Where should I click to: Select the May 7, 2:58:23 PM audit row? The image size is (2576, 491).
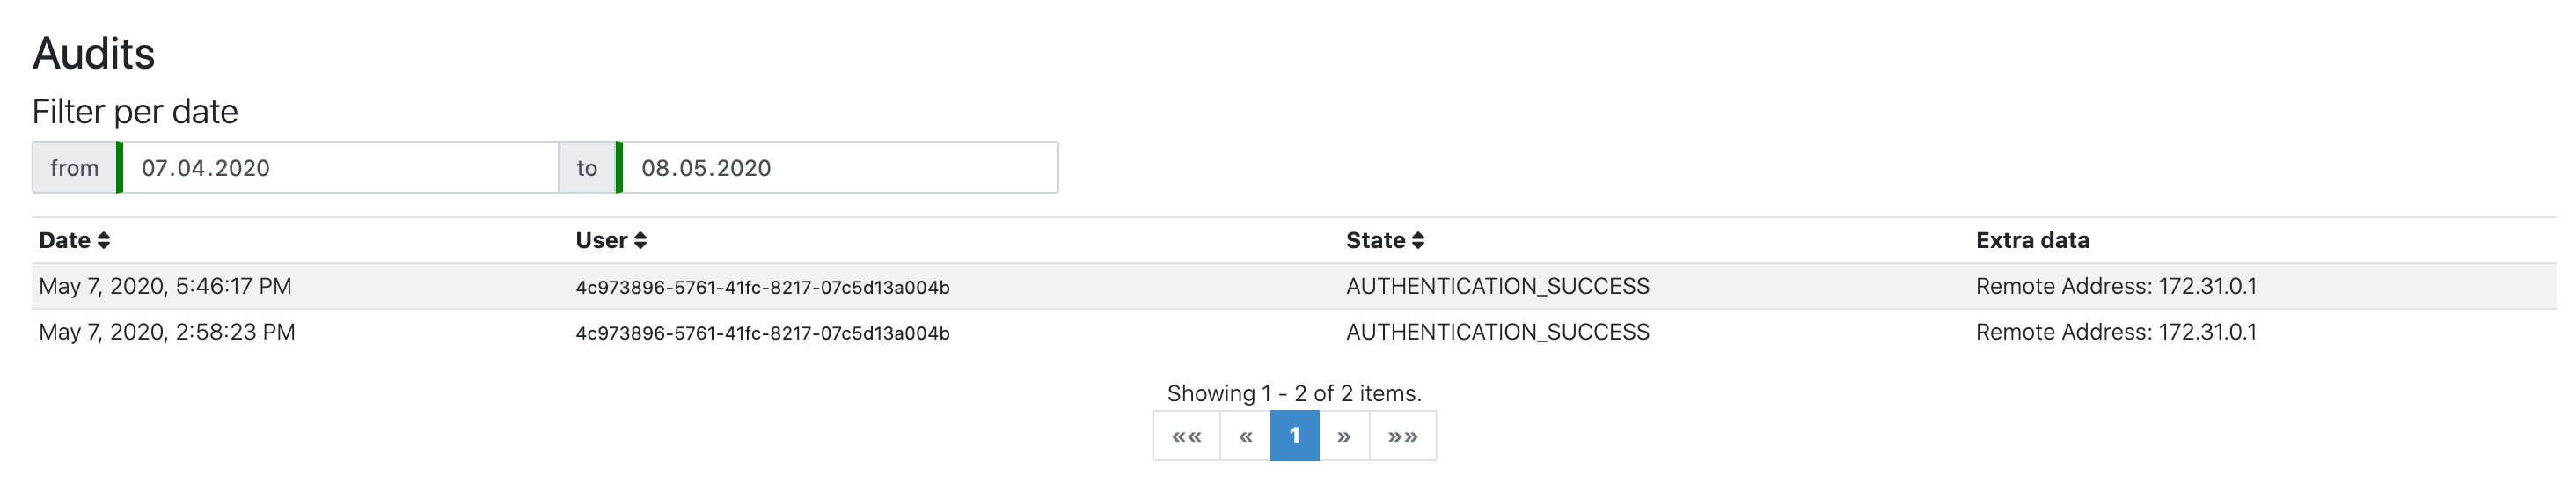tap(167, 333)
